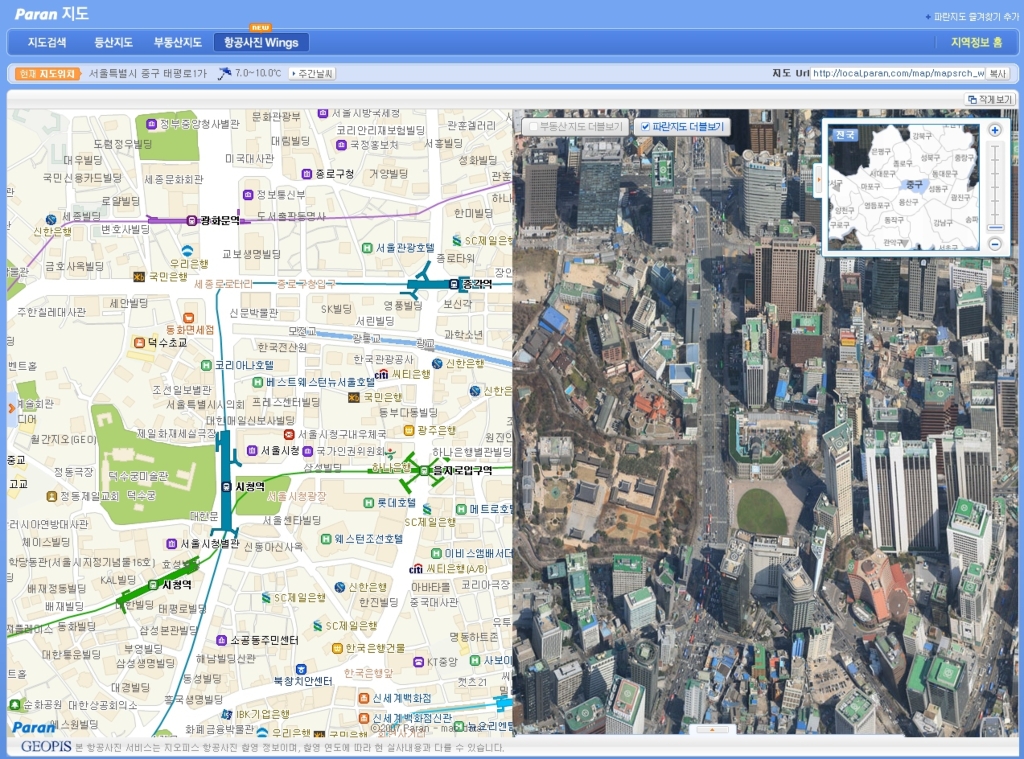
Task: Click the 한국은행건물 icon
Action: [337, 648]
